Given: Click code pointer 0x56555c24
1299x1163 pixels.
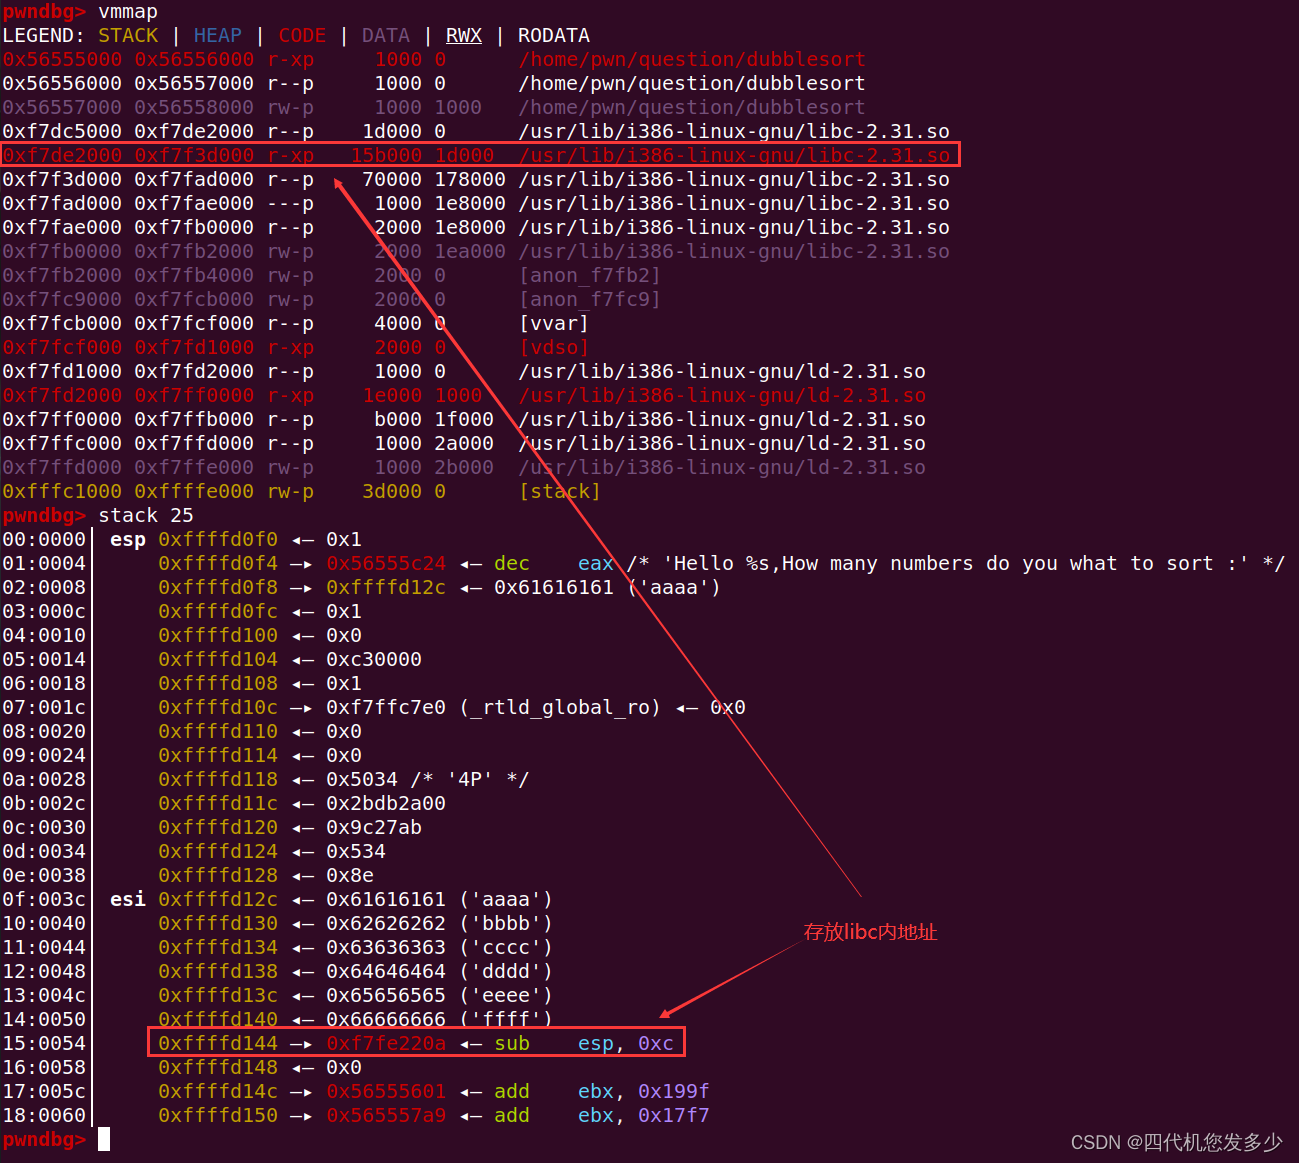Looking at the screenshot, I should pos(386,564).
